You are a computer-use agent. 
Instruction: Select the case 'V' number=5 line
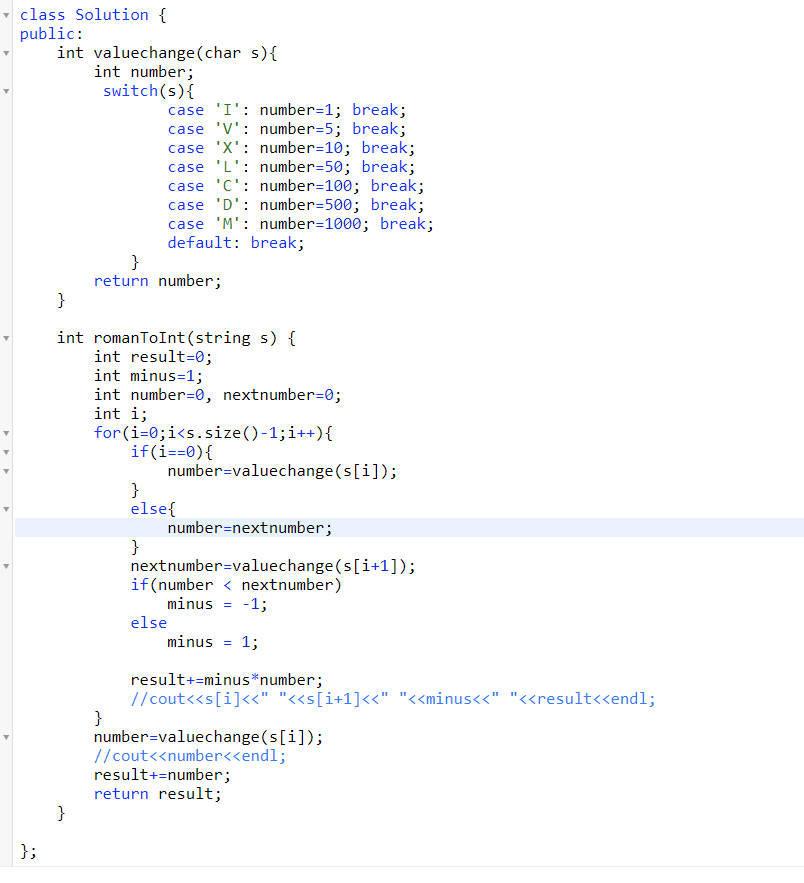point(287,129)
